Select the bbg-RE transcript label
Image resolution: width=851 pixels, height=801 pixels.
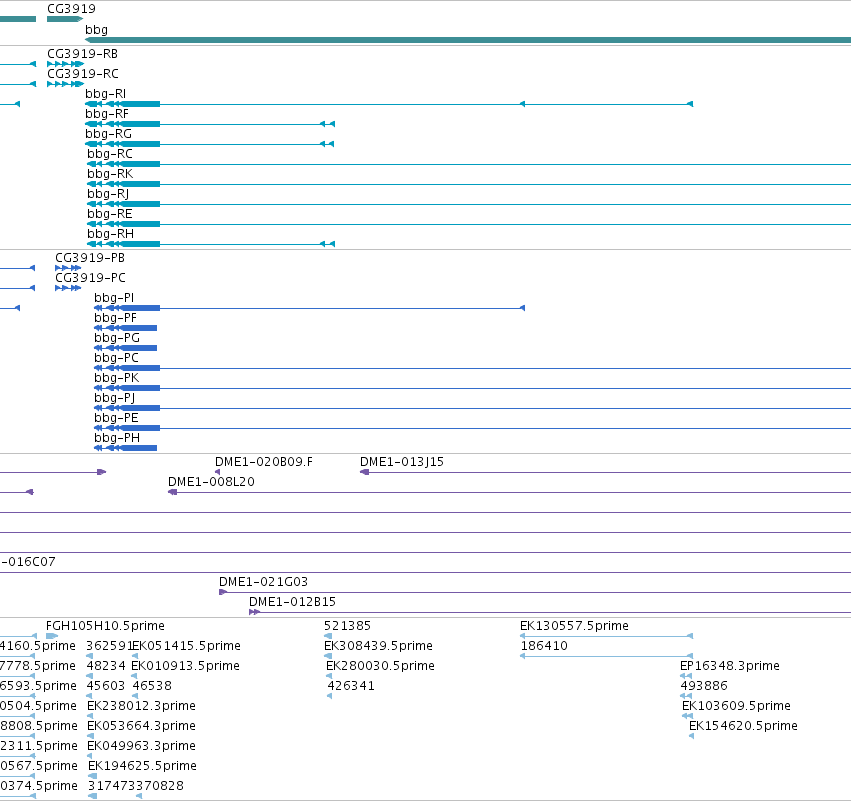coord(110,214)
